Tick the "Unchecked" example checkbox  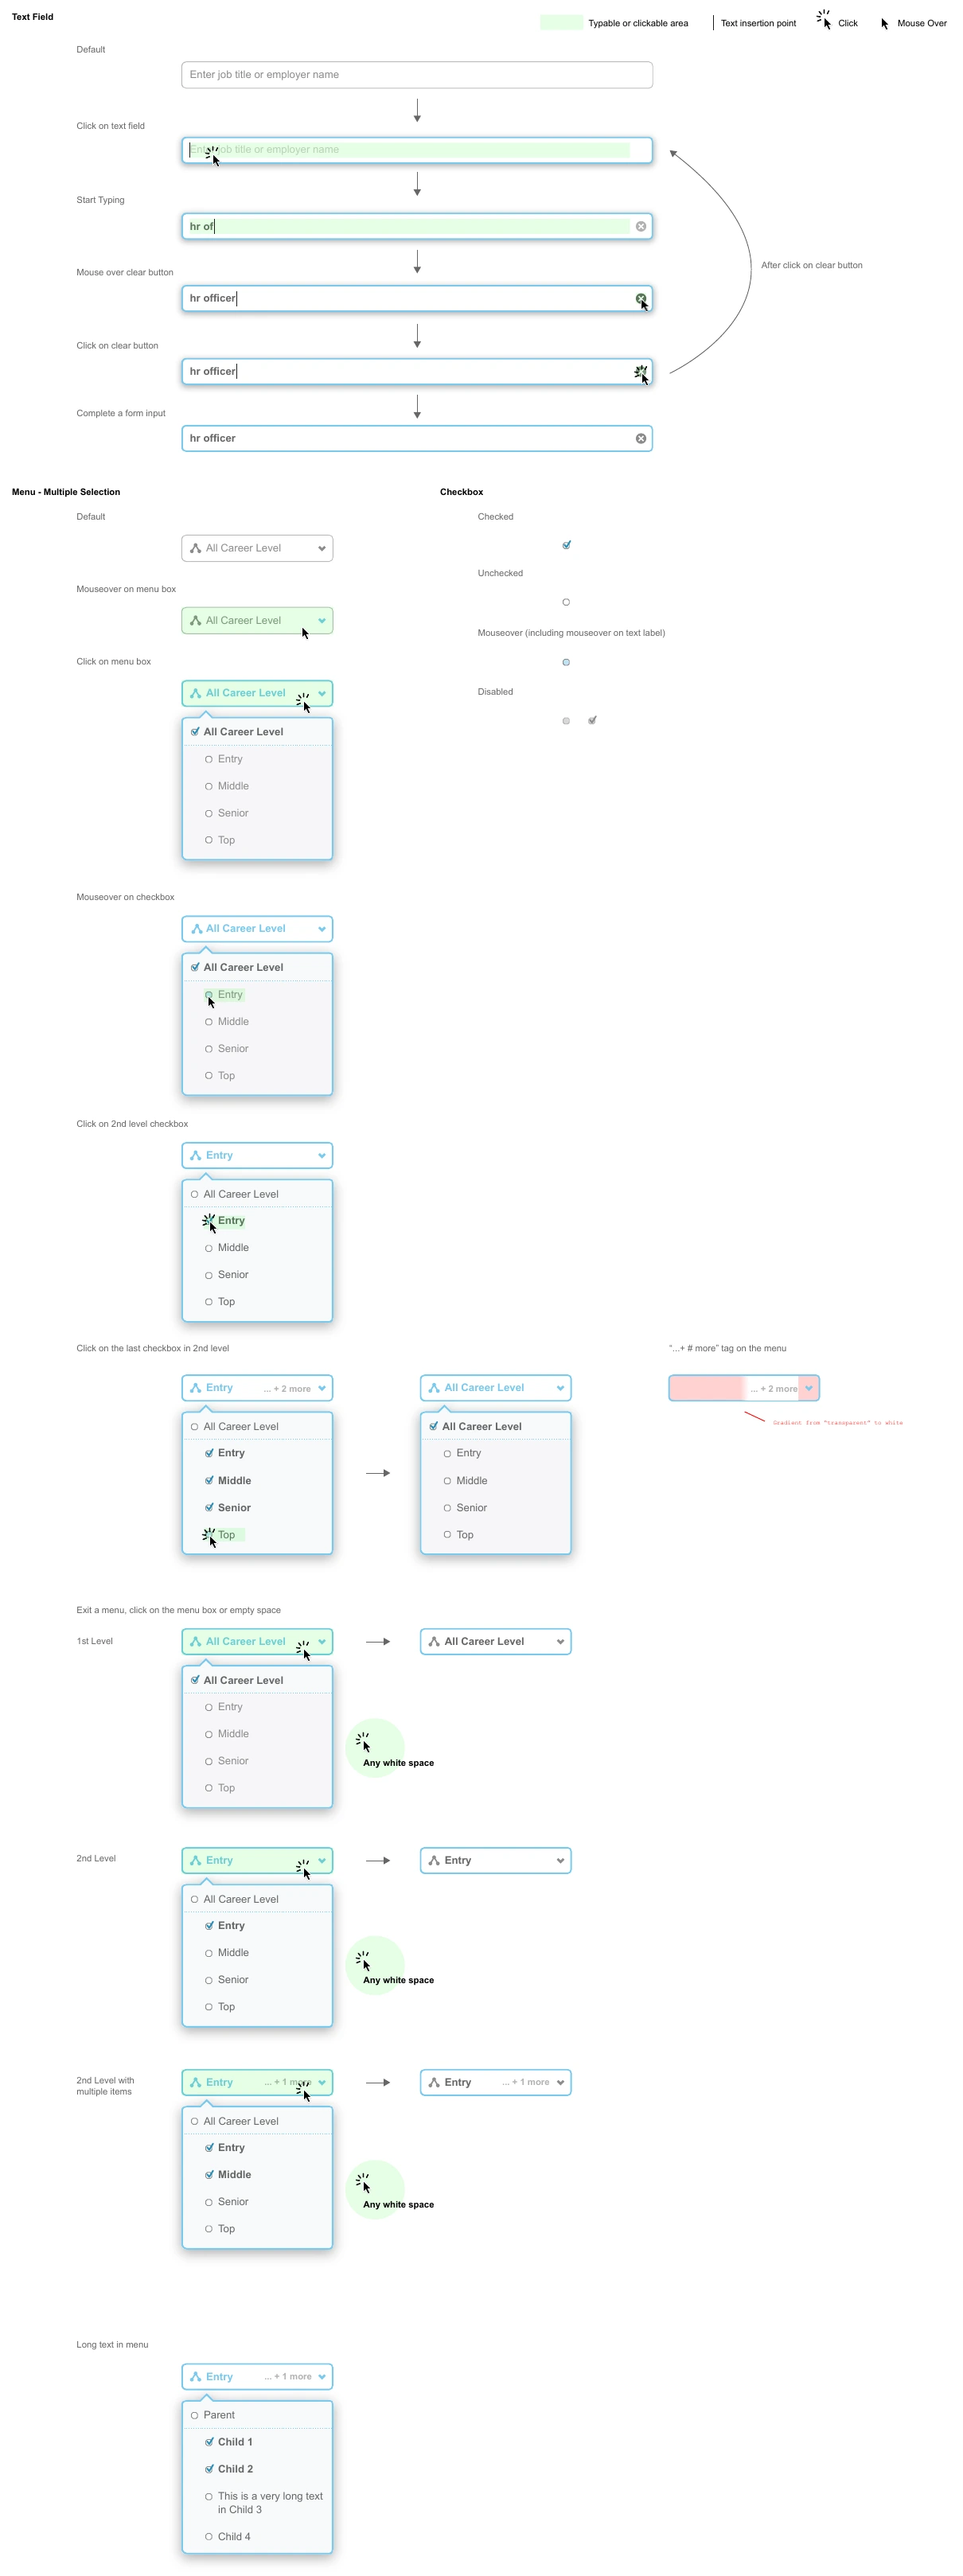(x=566, y=602)
